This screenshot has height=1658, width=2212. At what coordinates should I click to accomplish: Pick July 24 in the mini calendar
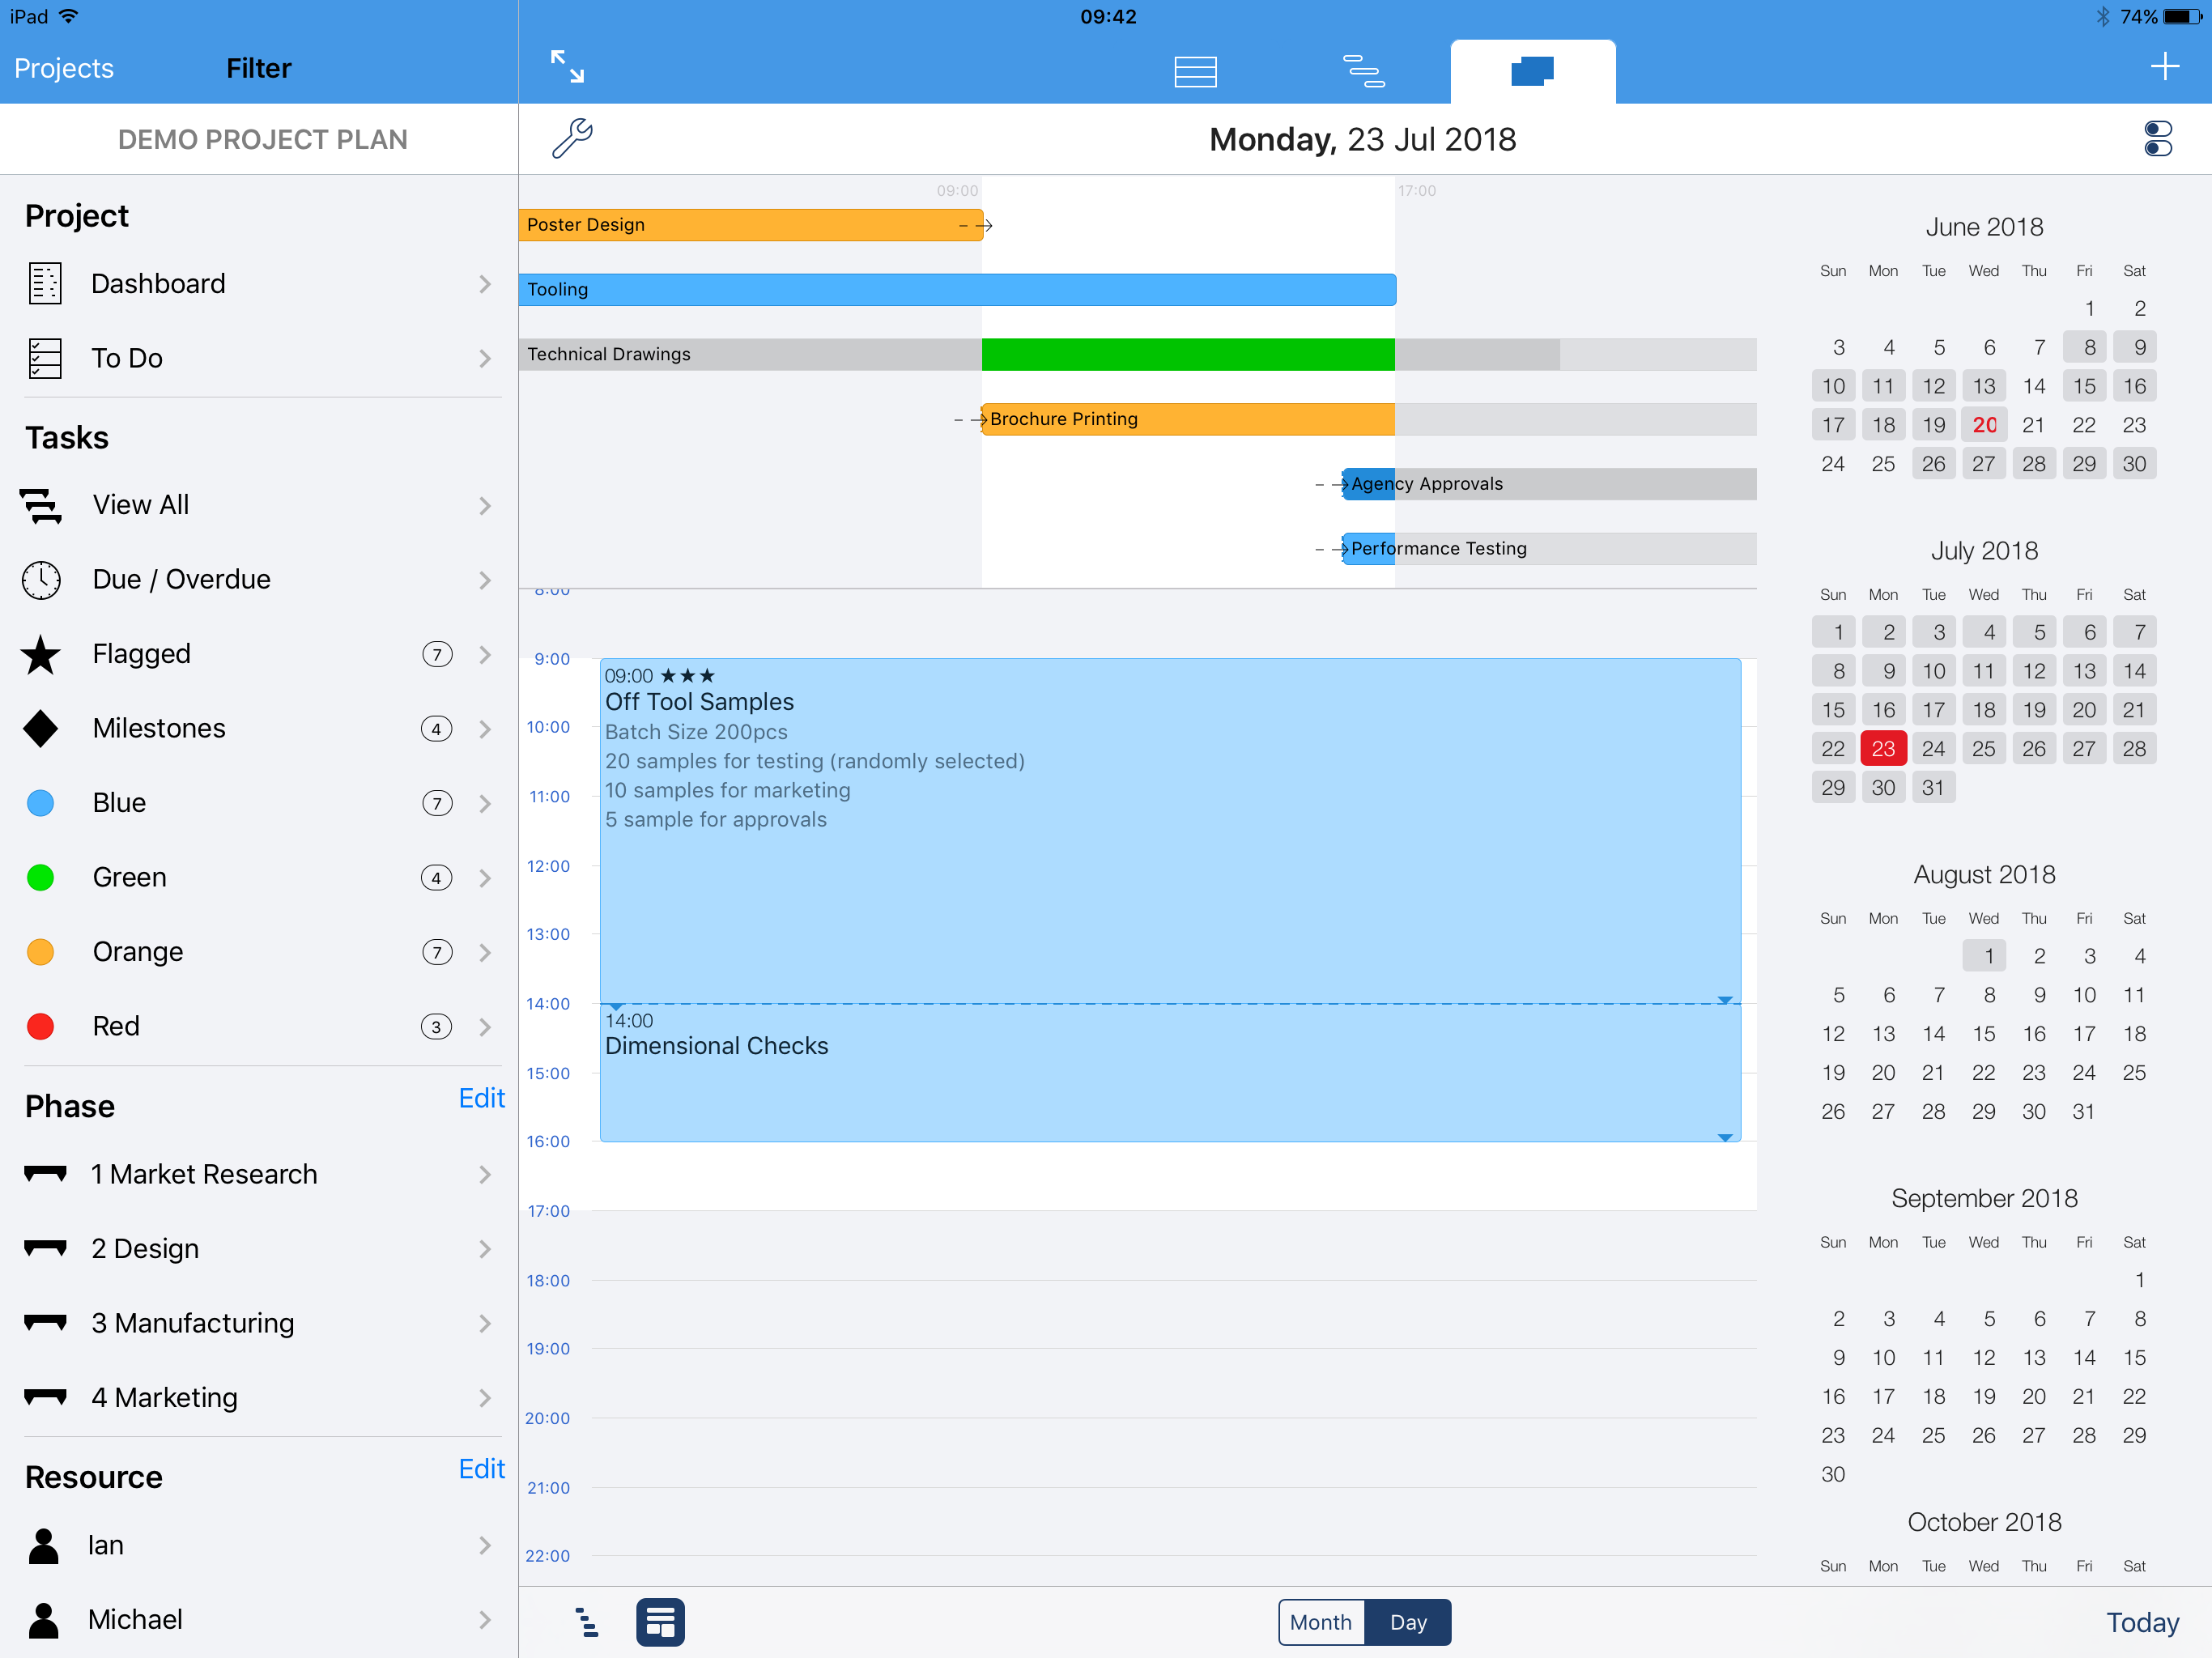(x=1933, y=749)
